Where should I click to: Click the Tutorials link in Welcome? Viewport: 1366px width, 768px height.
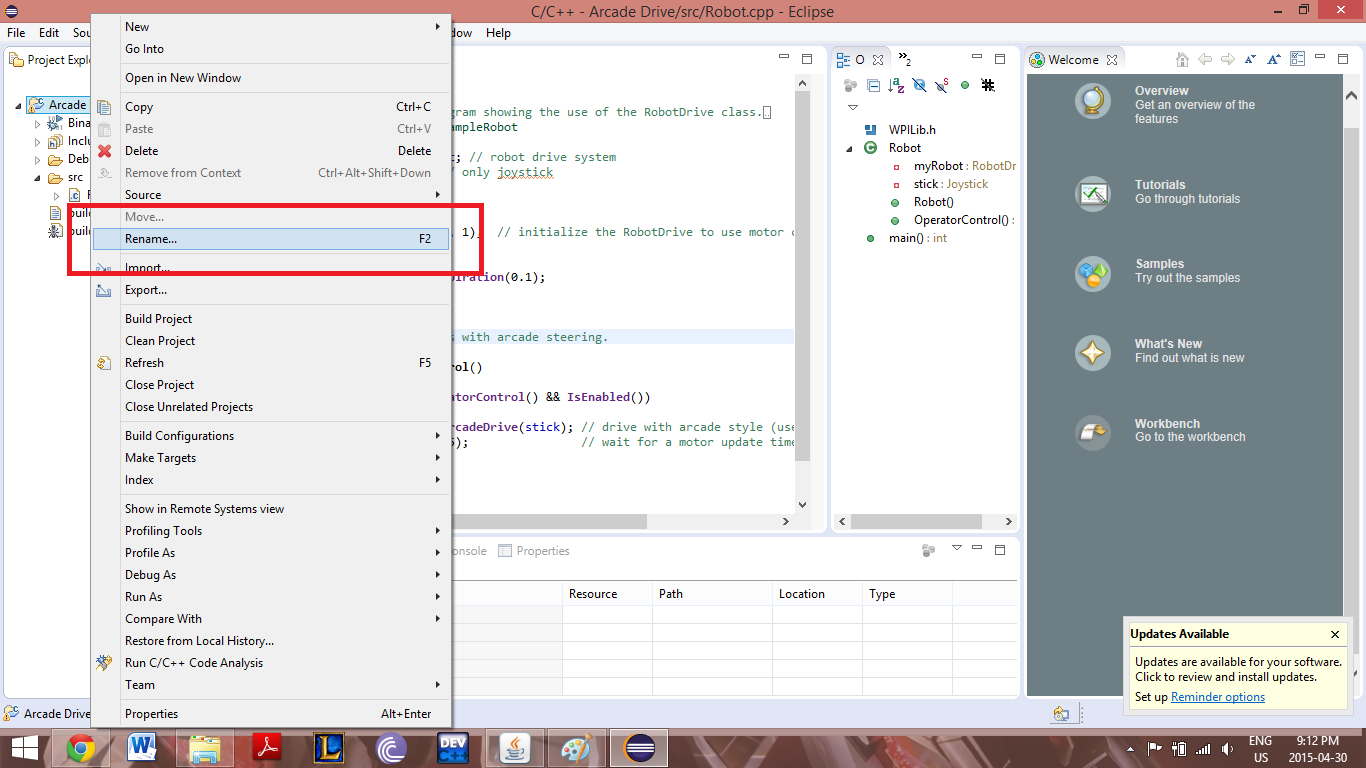pos(1160,185)
